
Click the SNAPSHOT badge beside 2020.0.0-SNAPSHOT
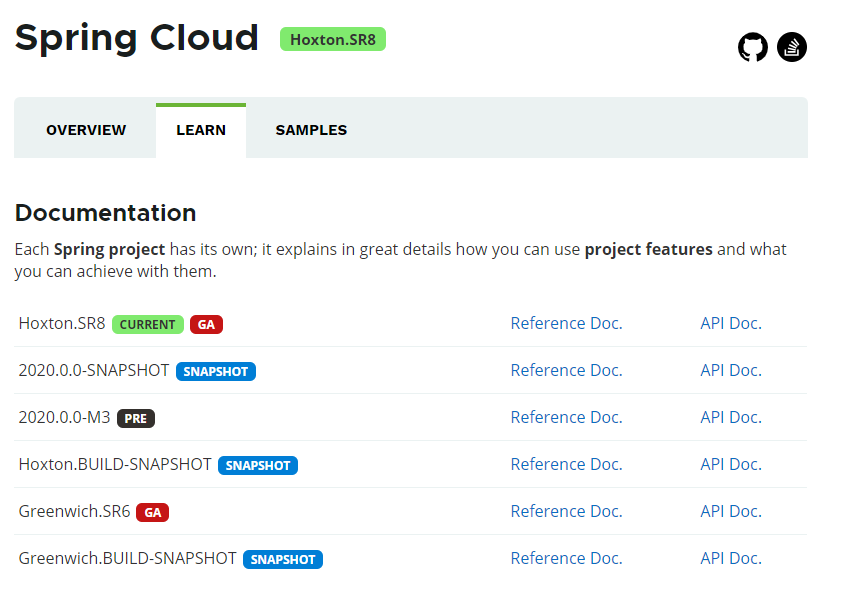[216, 371]
